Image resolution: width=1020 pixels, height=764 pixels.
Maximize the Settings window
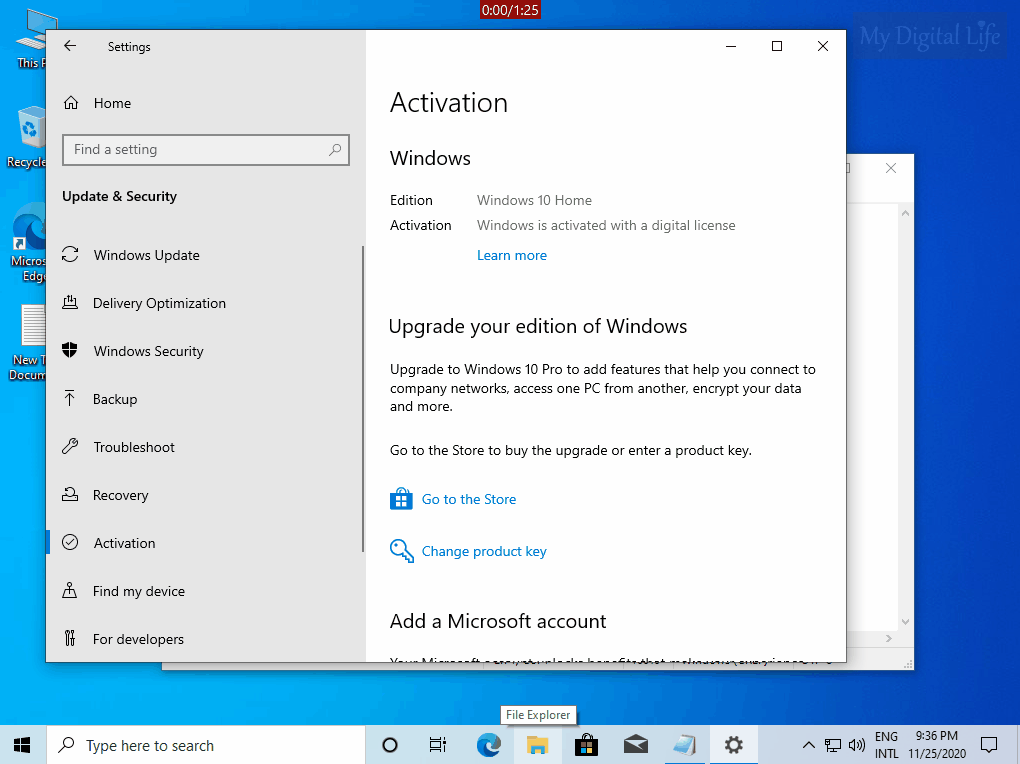(x=777, y=46)
